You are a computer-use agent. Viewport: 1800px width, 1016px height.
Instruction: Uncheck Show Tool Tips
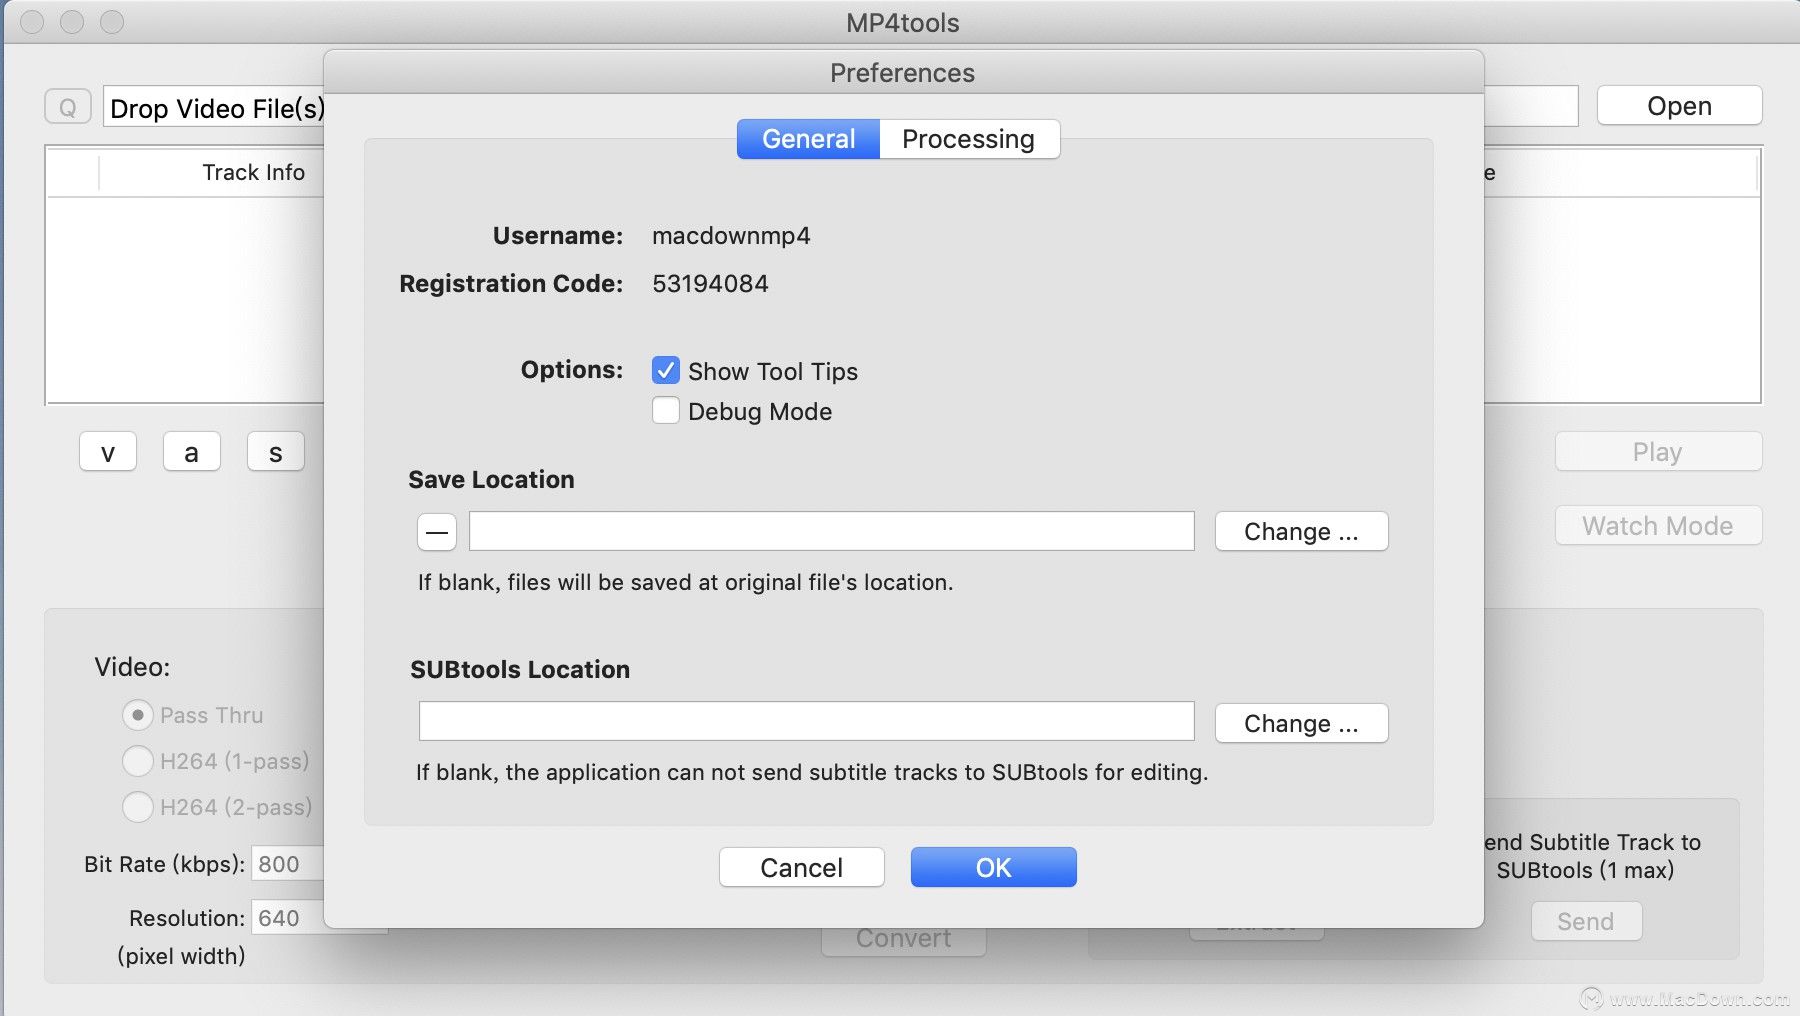(x=666, y=371)
